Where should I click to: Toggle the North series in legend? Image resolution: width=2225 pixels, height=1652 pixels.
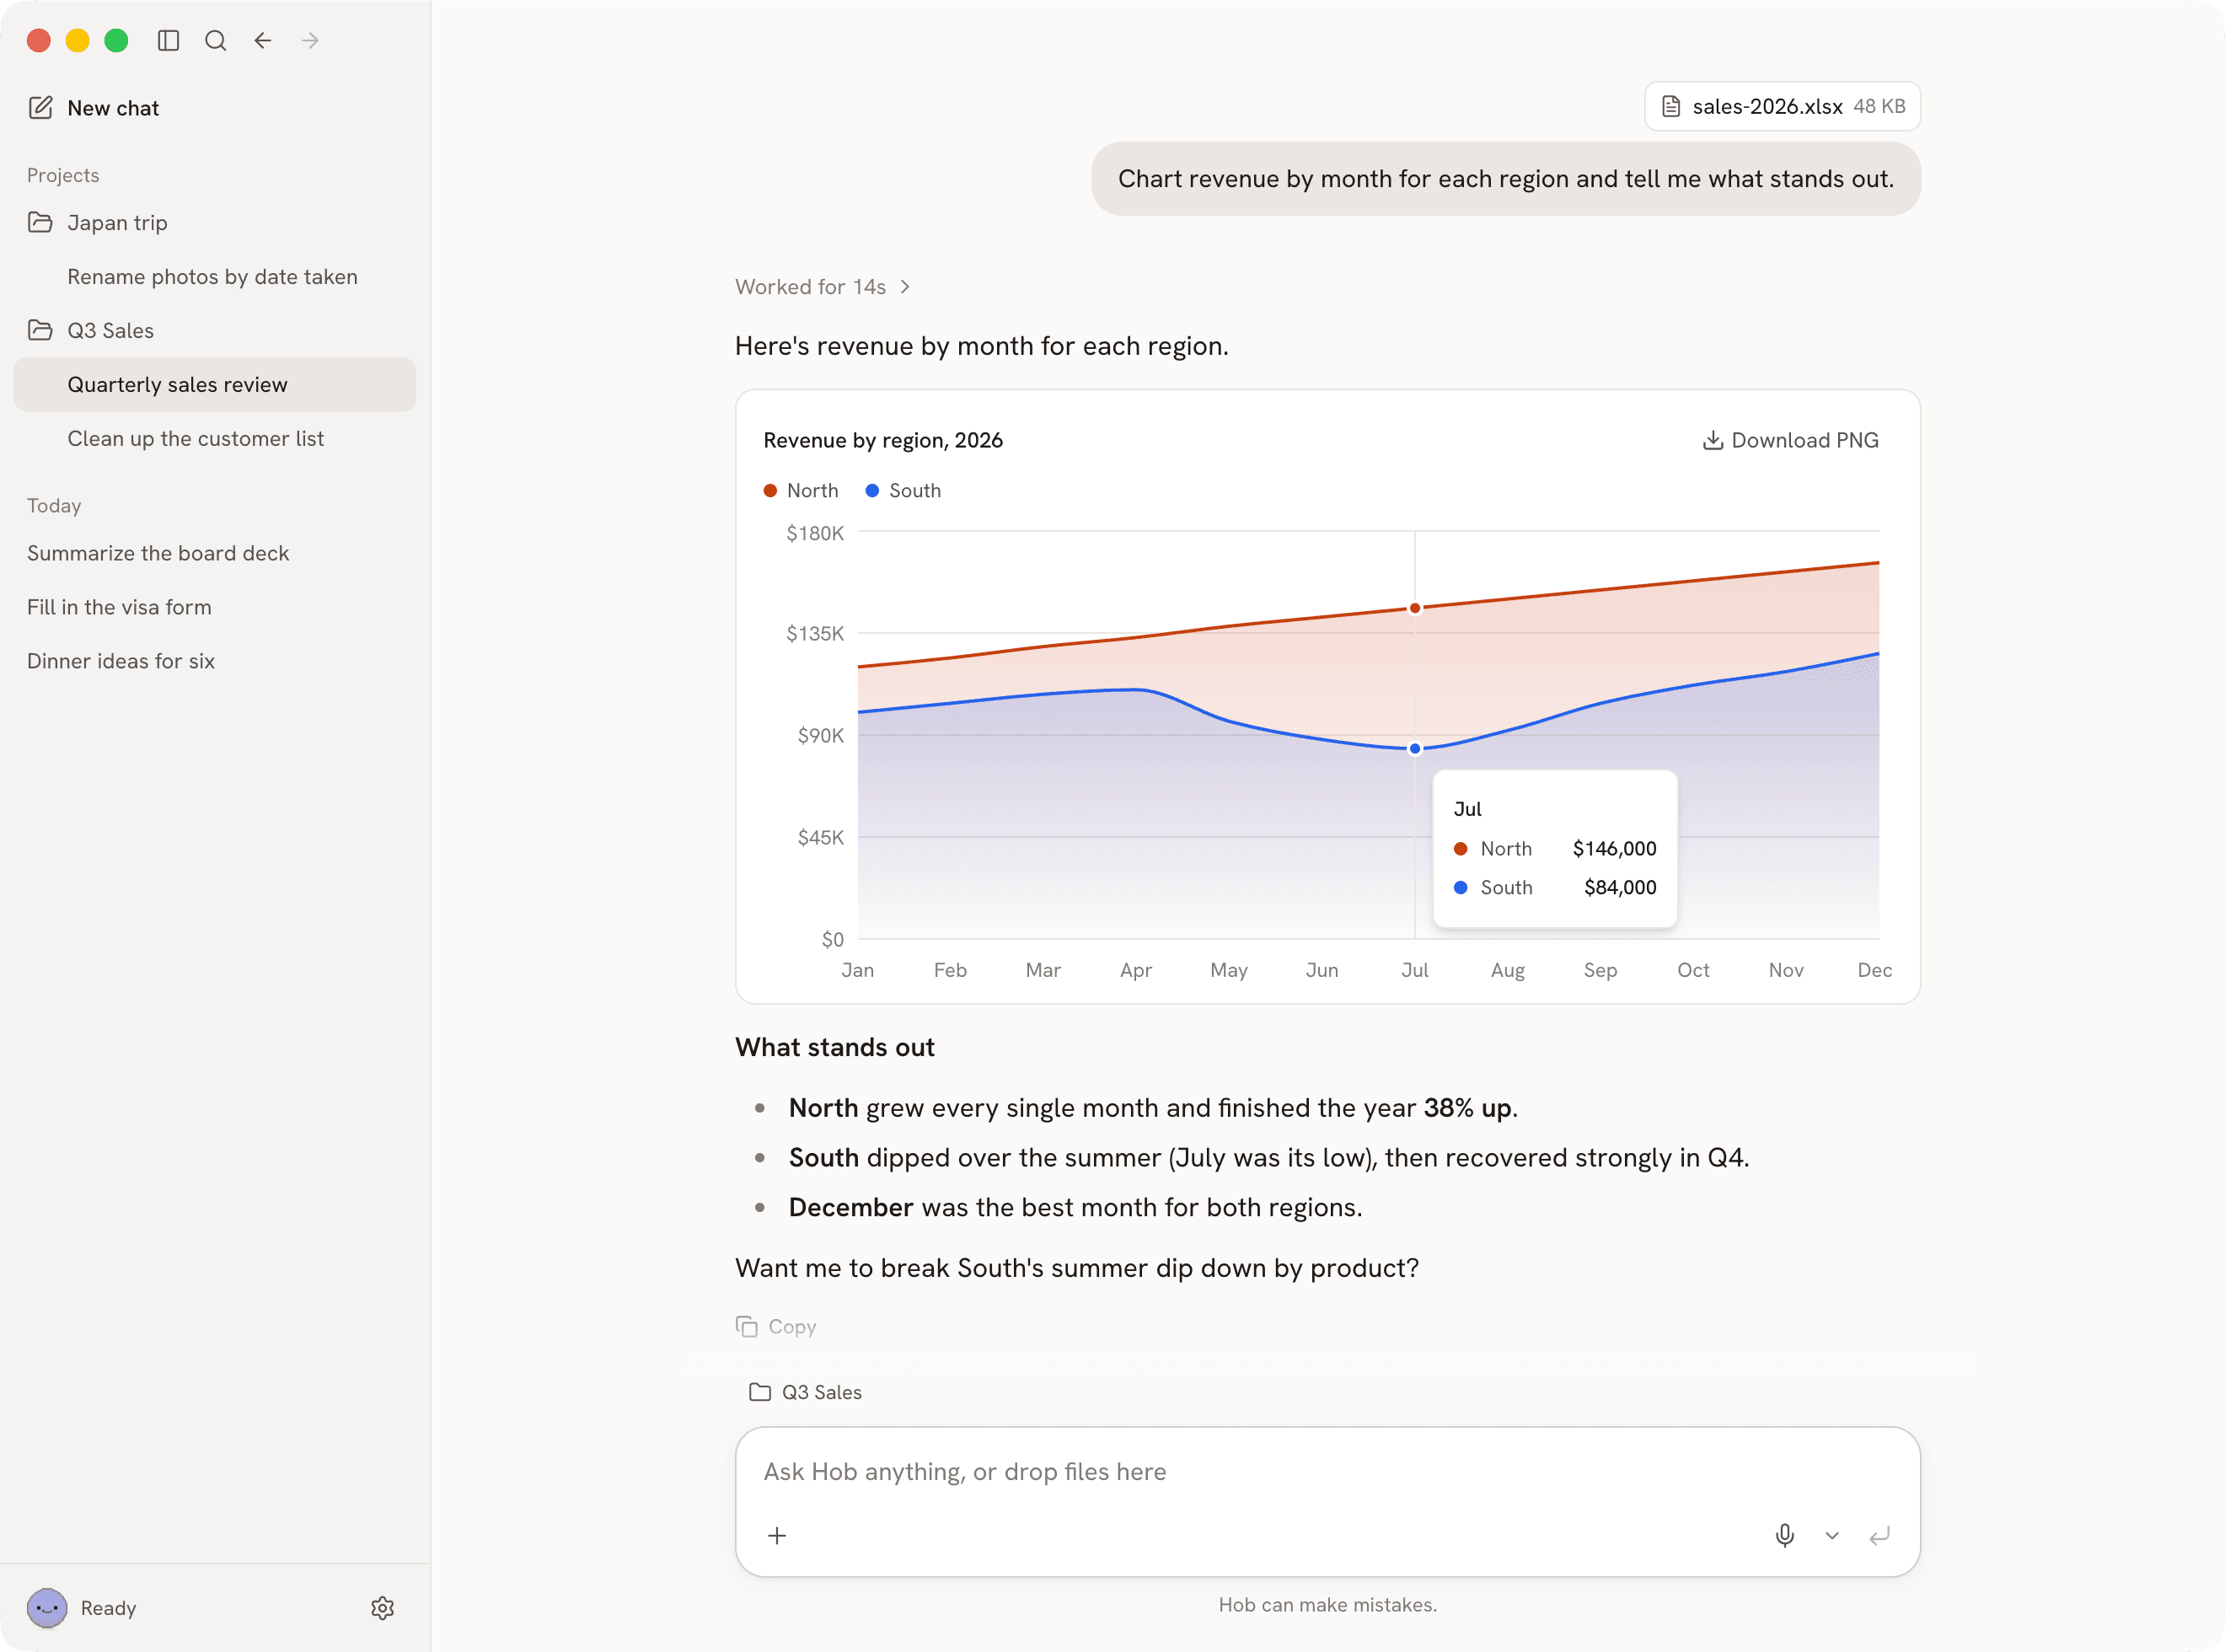[801, 490]
